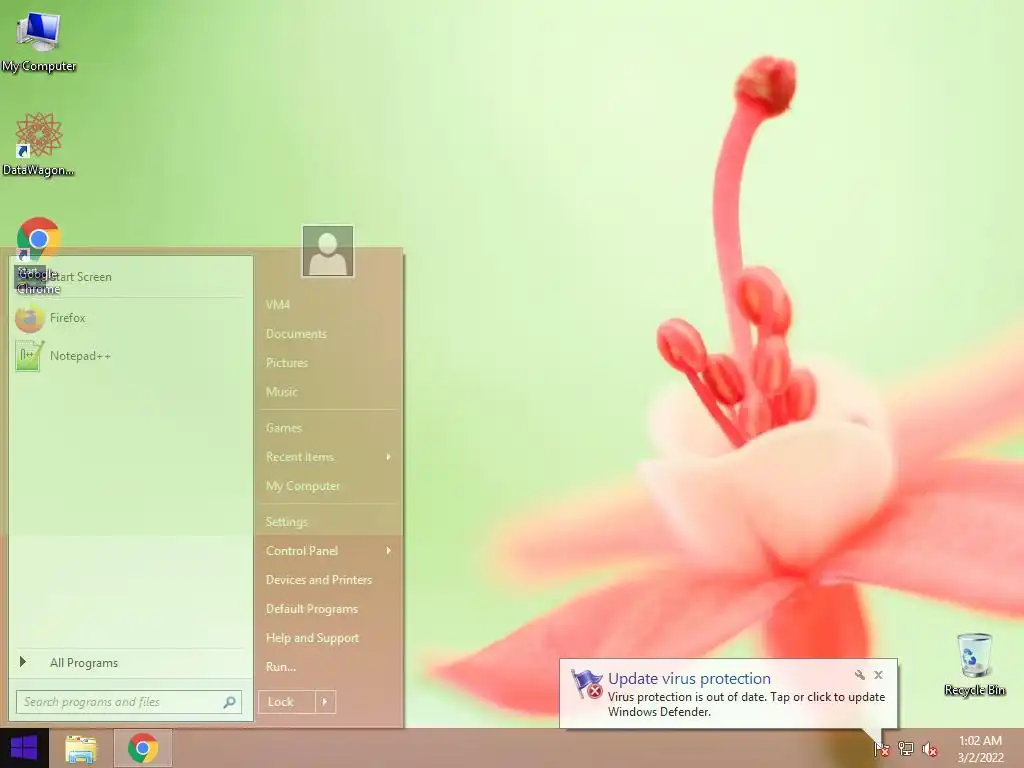Image resolution: width=1024 pixels, height=768 pixels.
Task: Close the Update virus protection notification
Action: click(x=878, y=675)
